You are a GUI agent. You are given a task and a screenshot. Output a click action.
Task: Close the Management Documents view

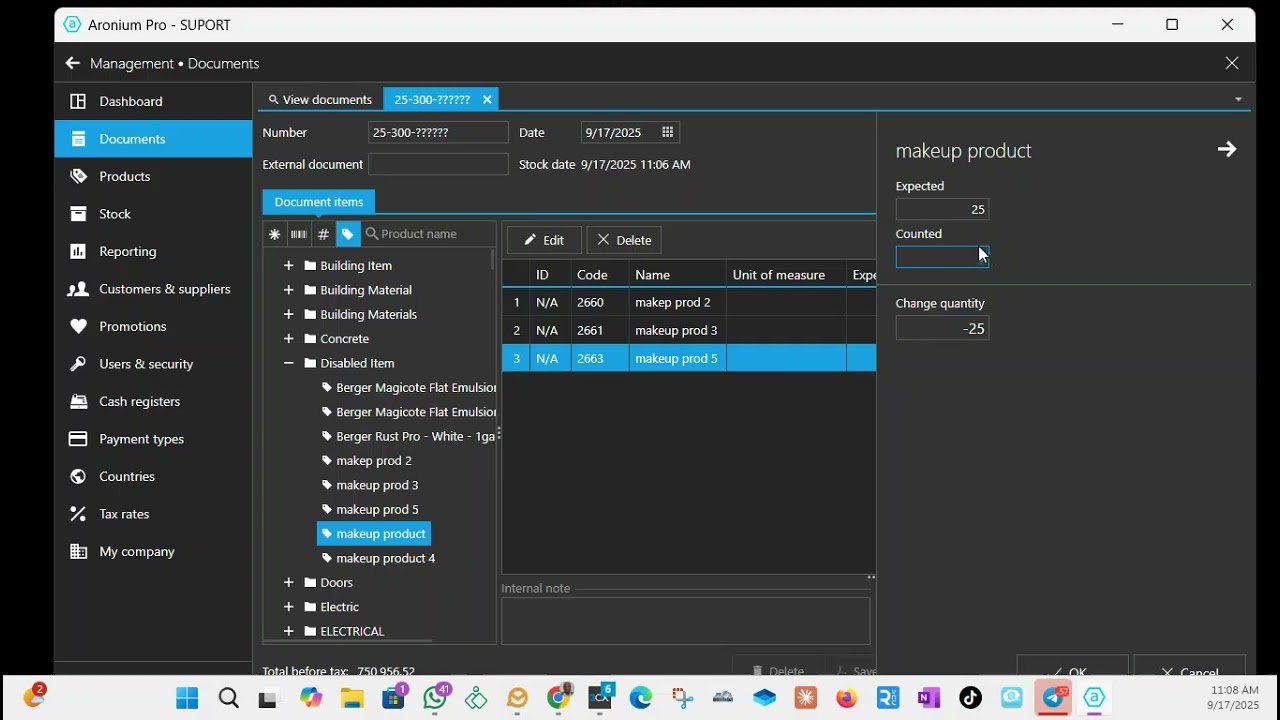[x=1232, y=63]
